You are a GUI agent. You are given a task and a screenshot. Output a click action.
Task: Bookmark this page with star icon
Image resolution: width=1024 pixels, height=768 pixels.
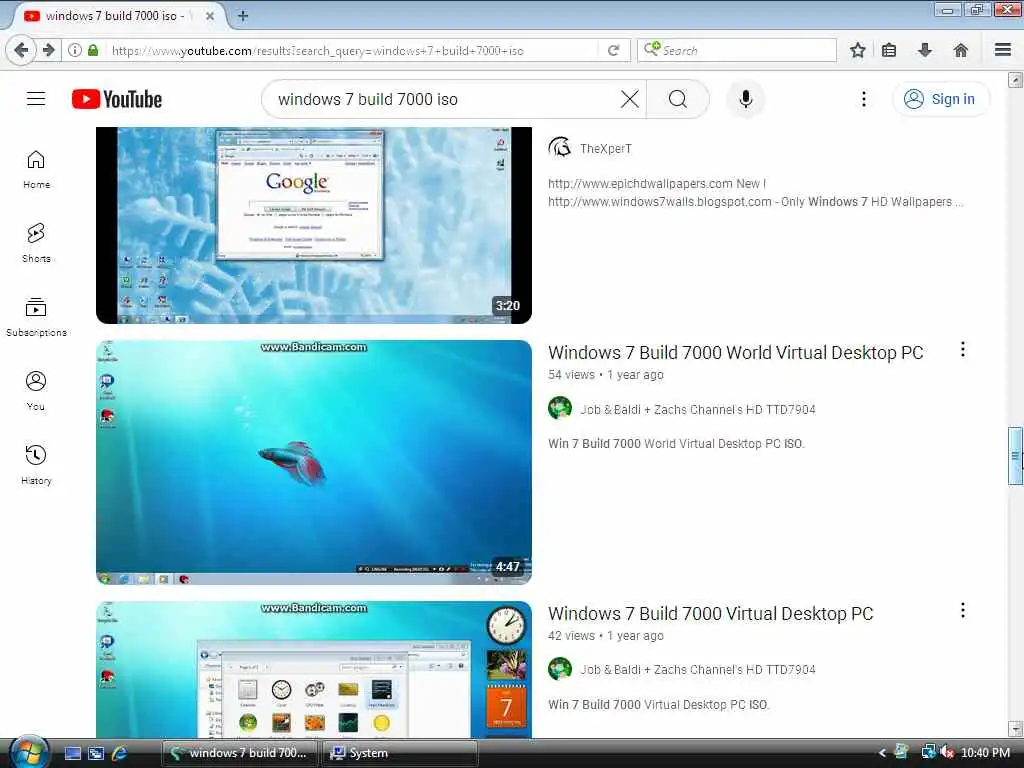[857, 50]
